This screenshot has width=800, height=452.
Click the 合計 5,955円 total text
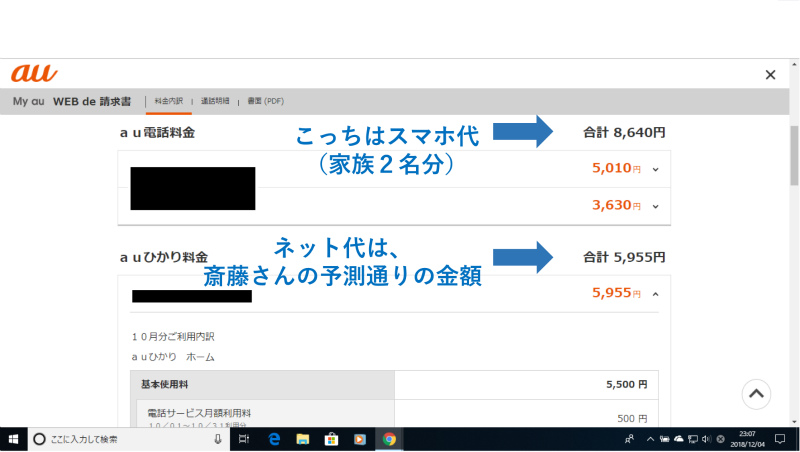pyautogui.click(x=624, y=257)
